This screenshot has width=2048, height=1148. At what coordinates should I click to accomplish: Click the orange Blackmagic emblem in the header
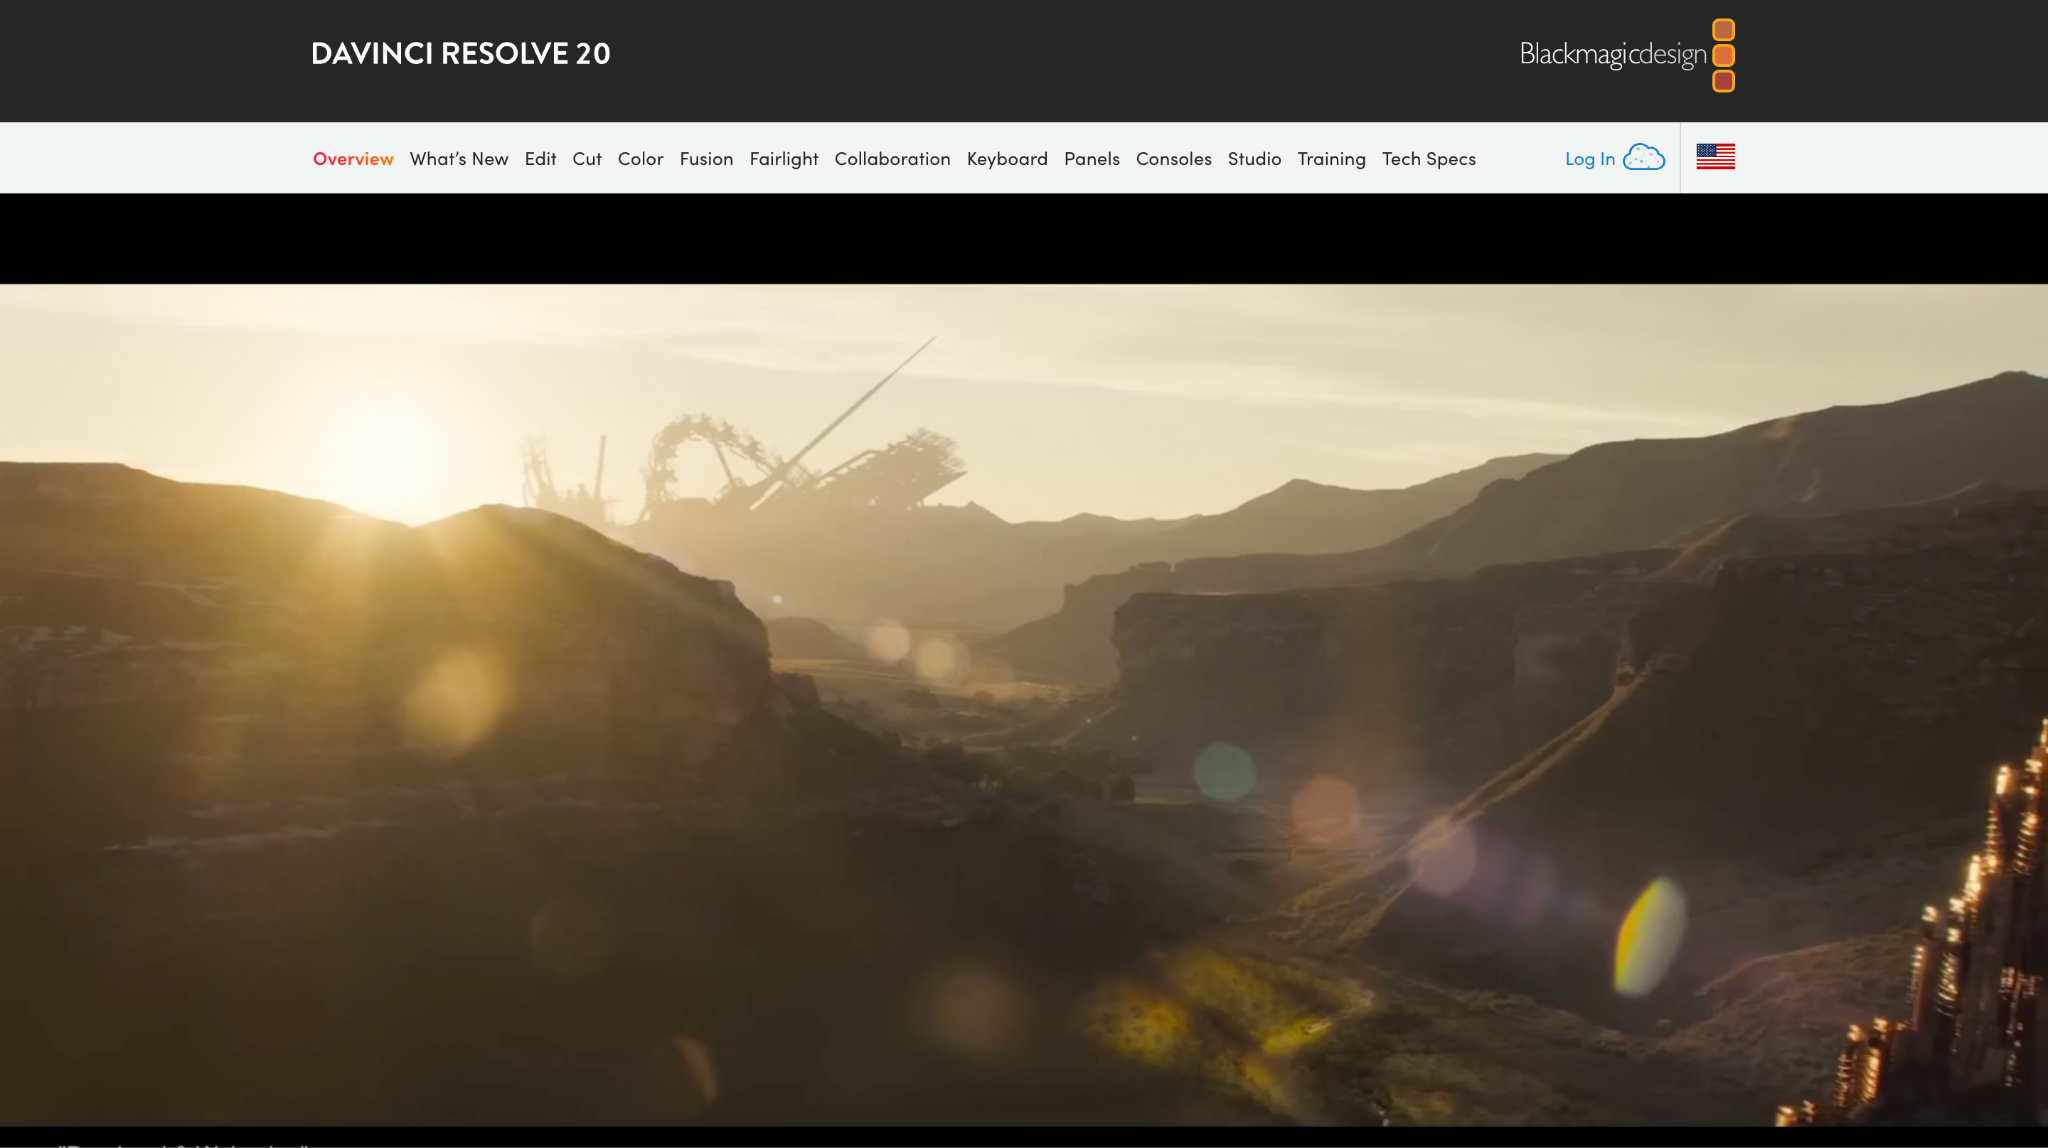[1722, 55]
